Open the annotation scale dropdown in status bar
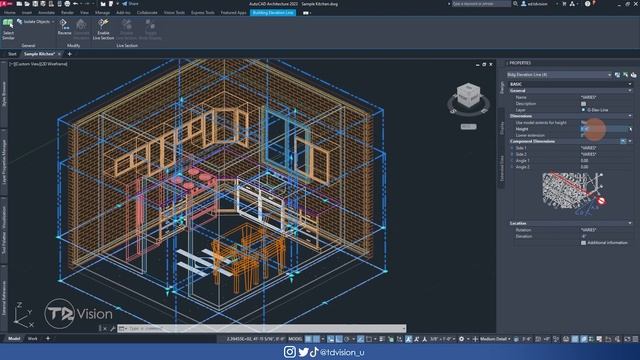The image size is (640, 360). 442,339
